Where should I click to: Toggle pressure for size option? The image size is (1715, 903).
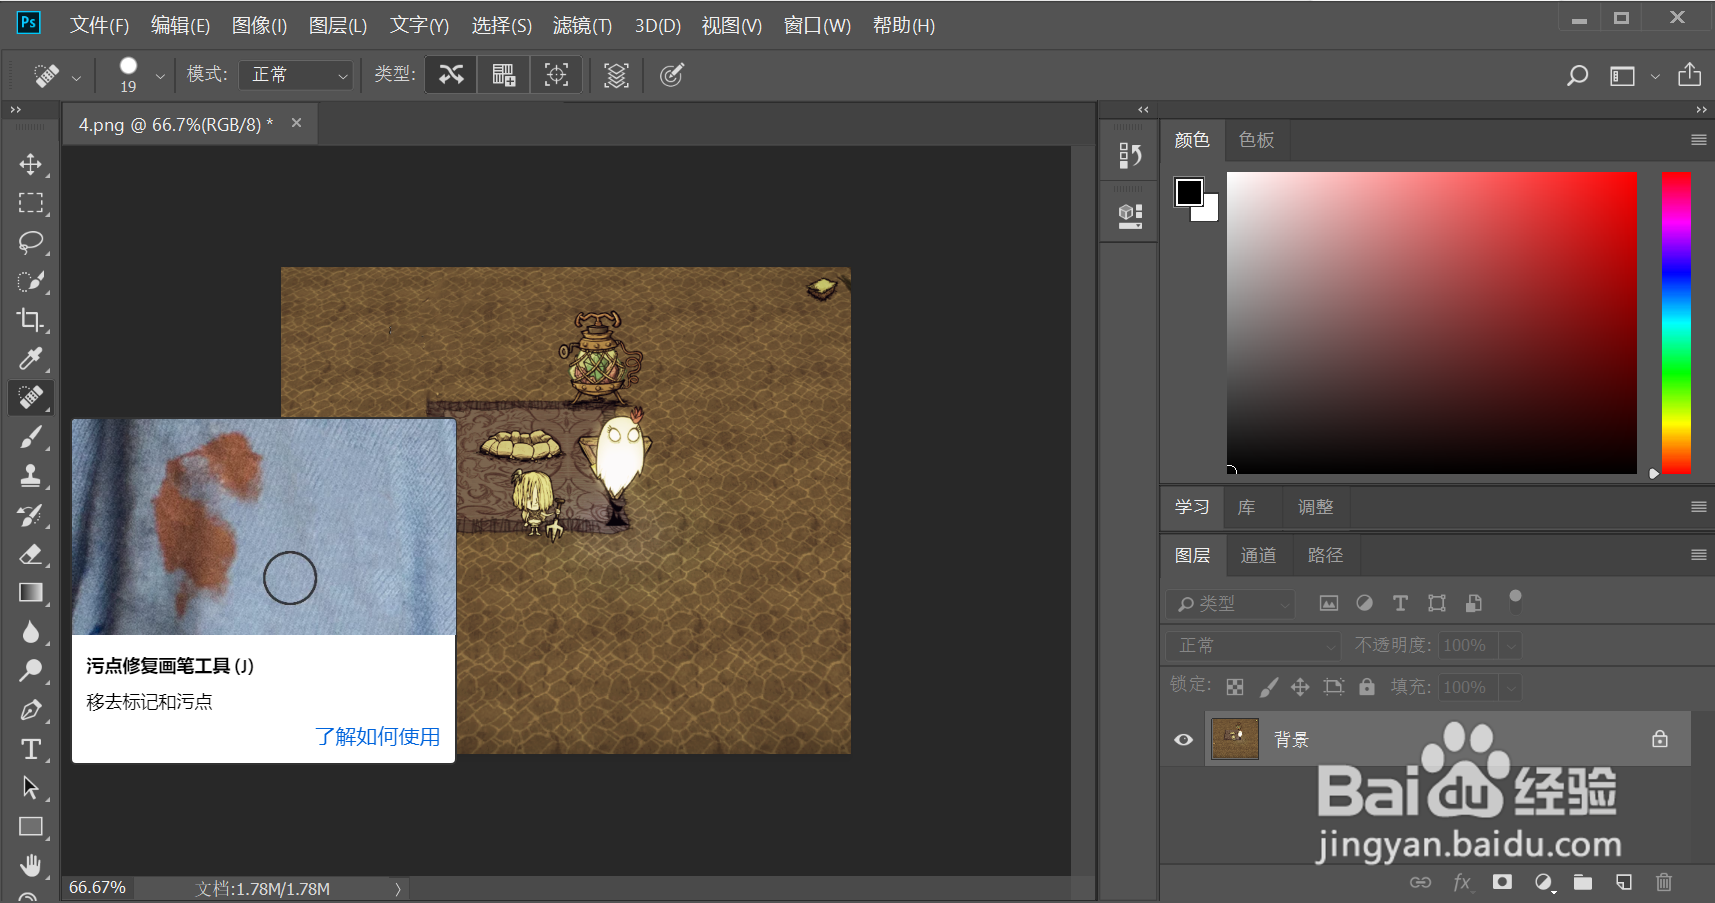(671, 75)
